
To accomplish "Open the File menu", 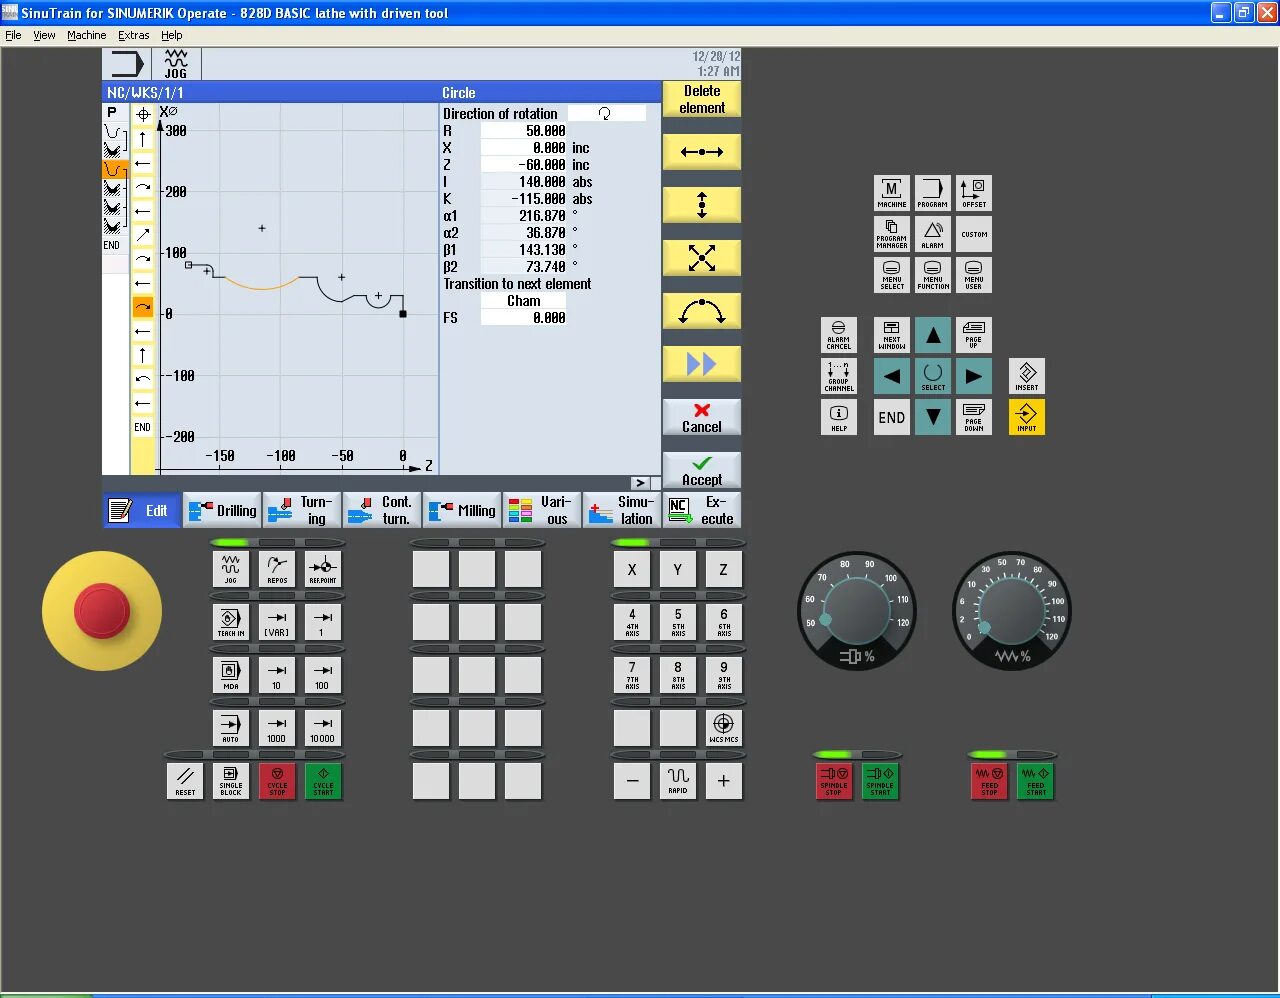I will 13,35.
